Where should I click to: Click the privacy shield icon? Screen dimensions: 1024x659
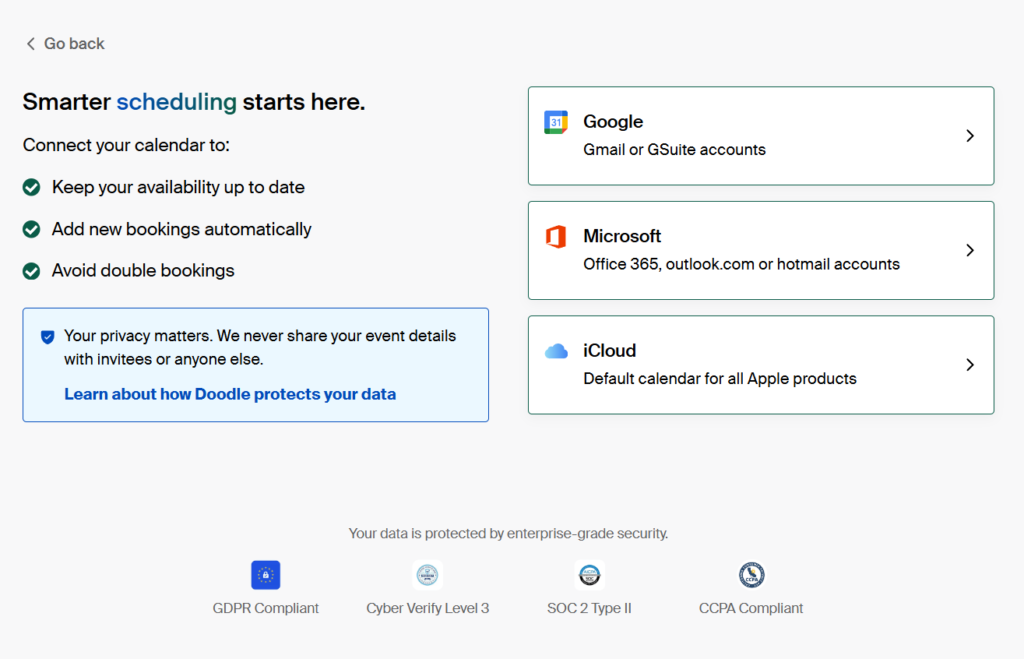47,337
